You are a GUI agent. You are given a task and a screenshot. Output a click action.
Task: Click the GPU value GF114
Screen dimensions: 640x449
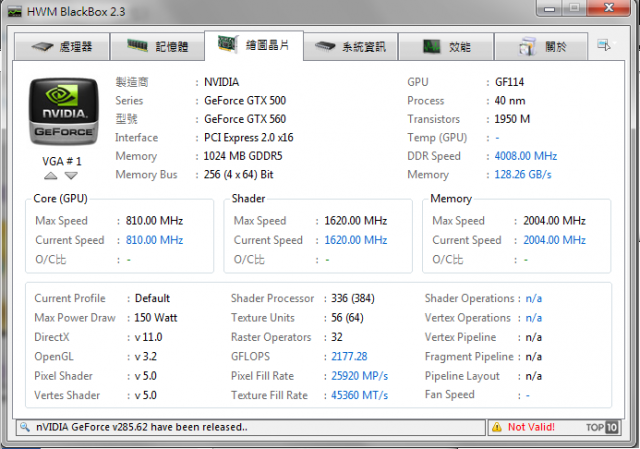(x=509, y=82)
